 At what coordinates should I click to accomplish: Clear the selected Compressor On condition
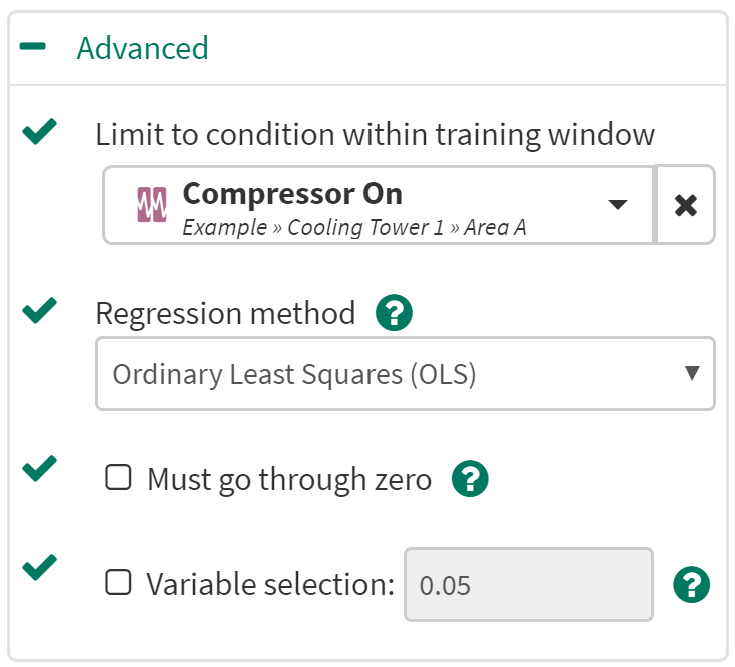pyautogui.click(x=685, y=205)
